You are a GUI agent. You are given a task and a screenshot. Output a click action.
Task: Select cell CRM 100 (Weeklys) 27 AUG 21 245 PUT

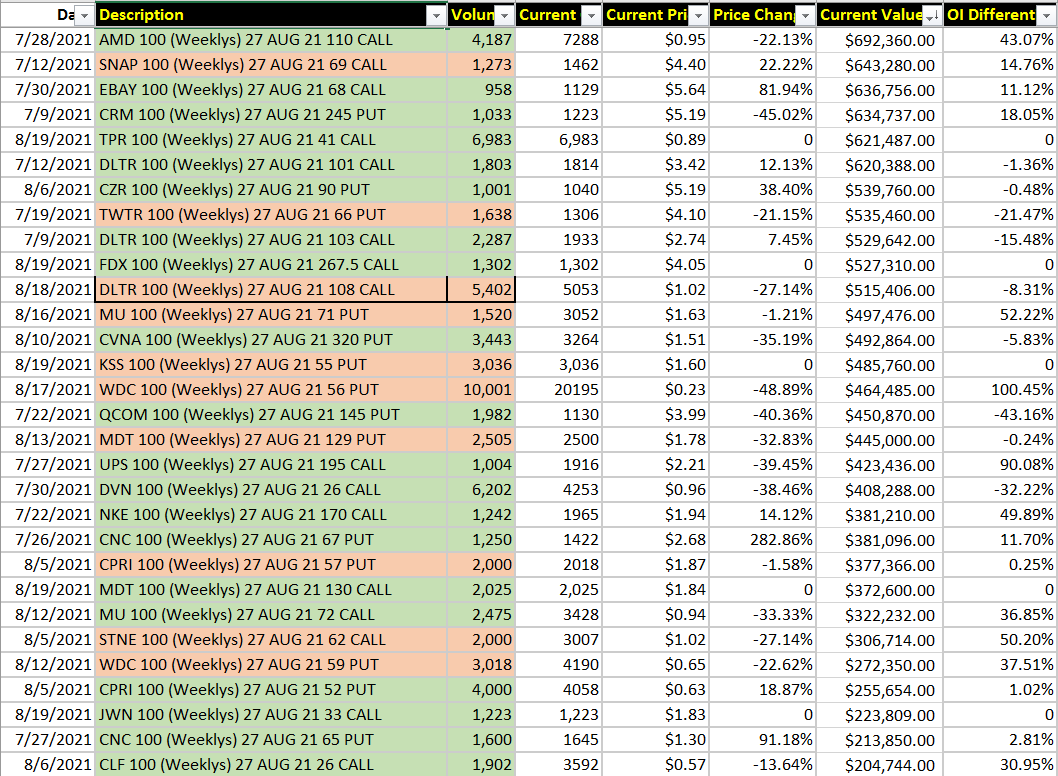[x=271, y=115]
